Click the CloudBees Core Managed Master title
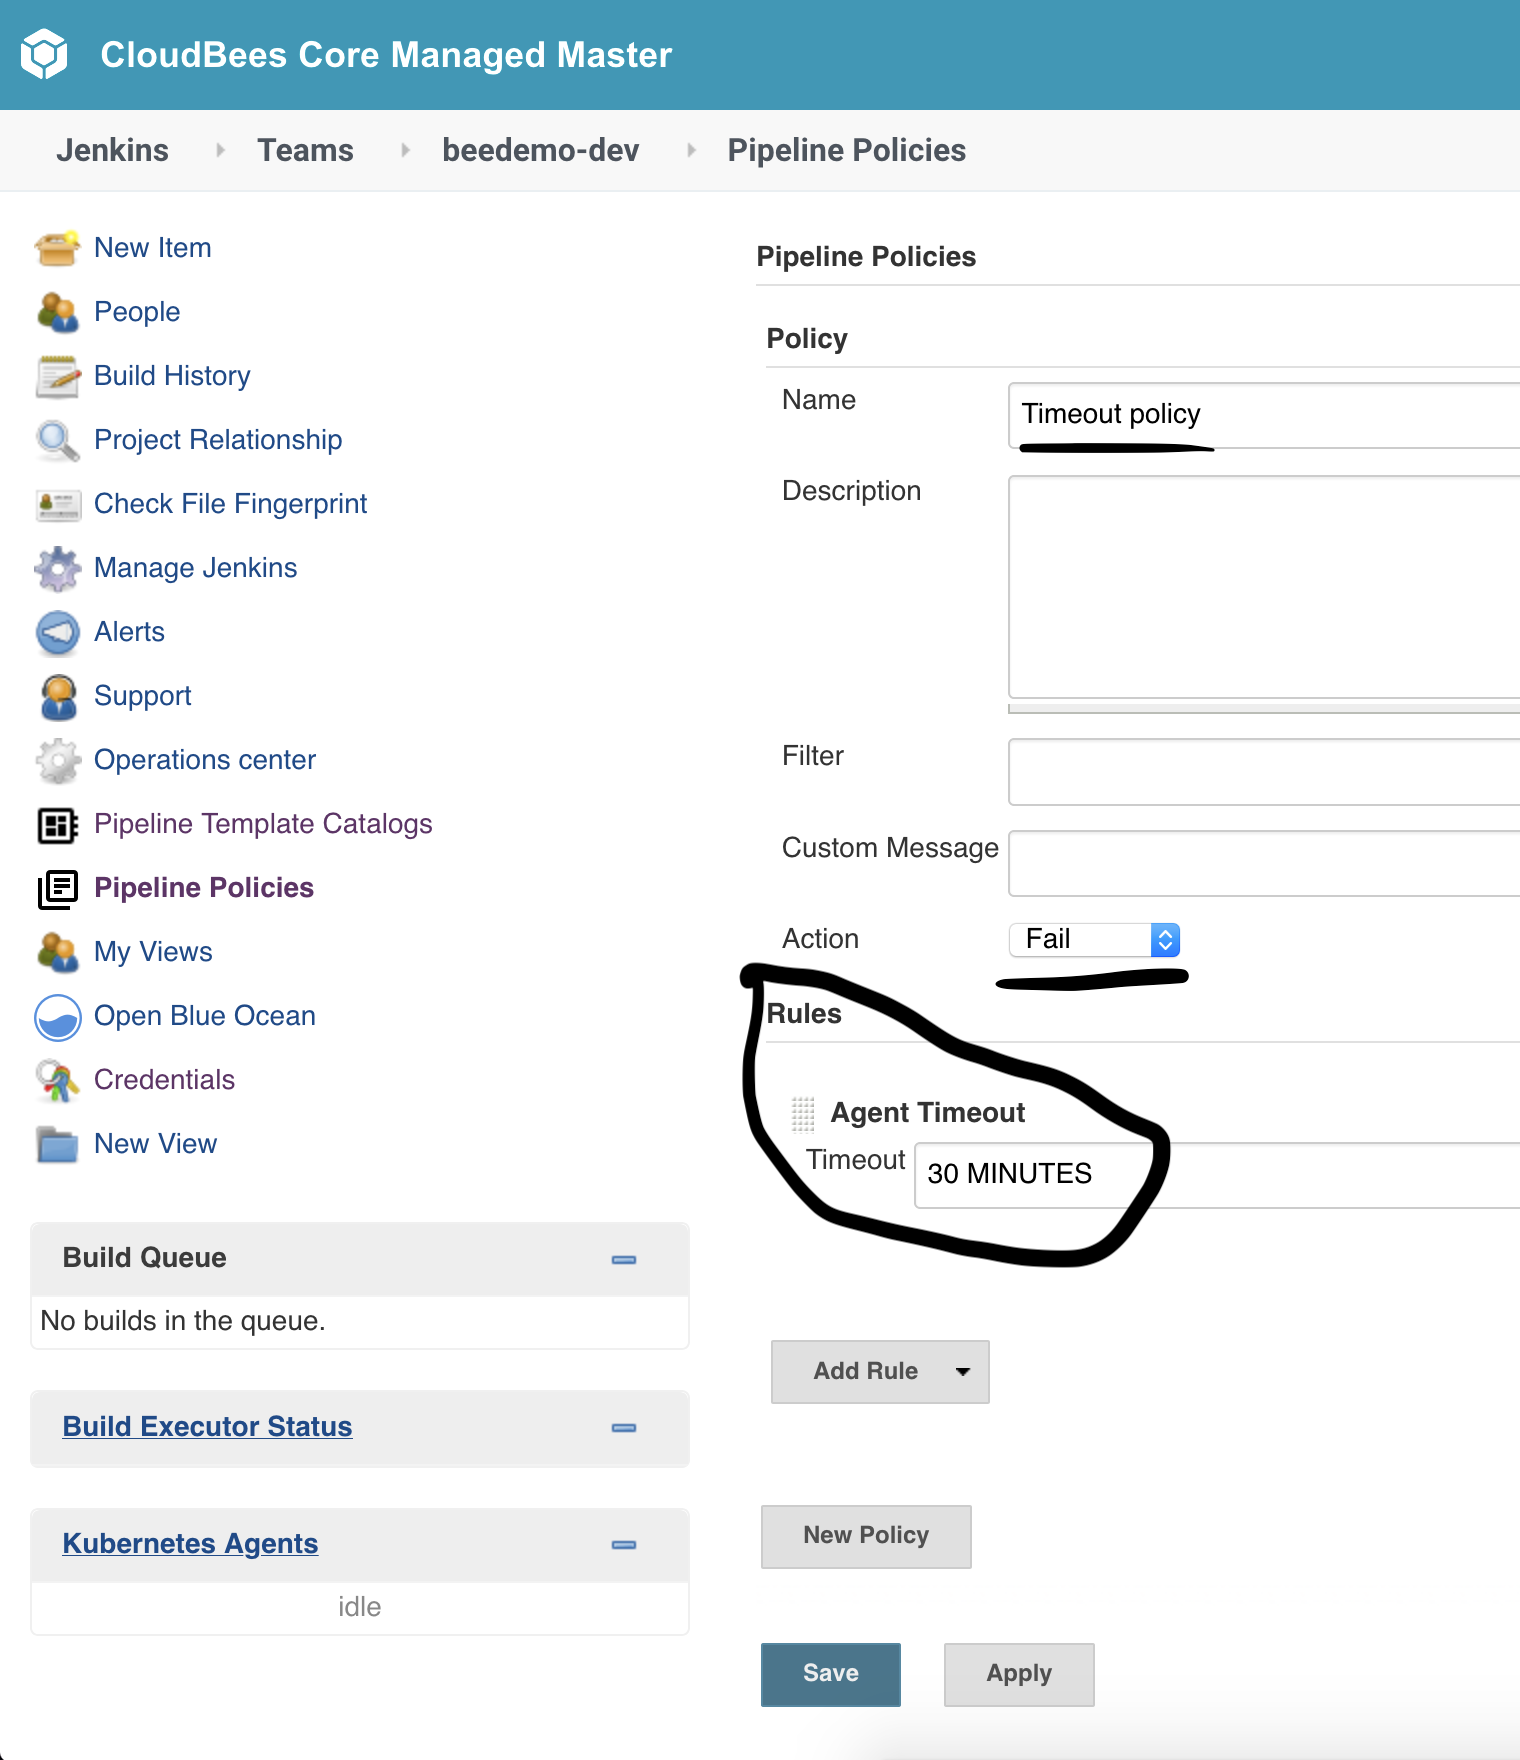The width and height of the screenshot is (1520, 1760). [386, 55]
